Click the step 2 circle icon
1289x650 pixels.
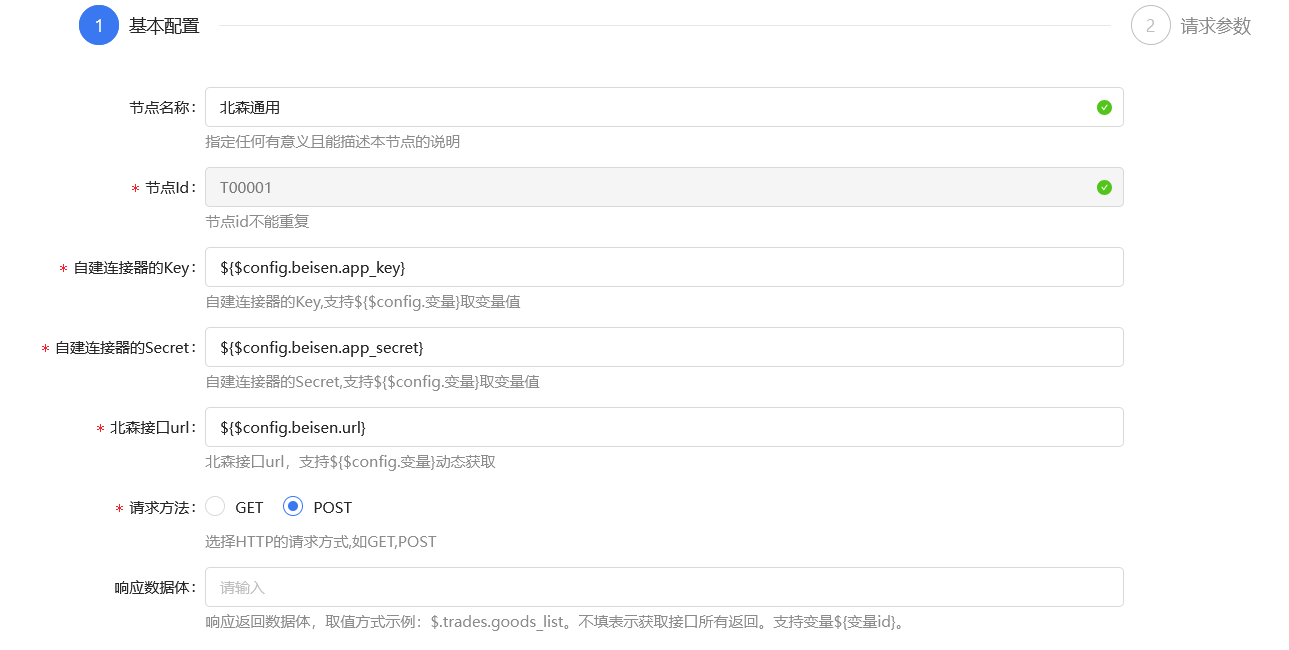[x=1150, y=26]
